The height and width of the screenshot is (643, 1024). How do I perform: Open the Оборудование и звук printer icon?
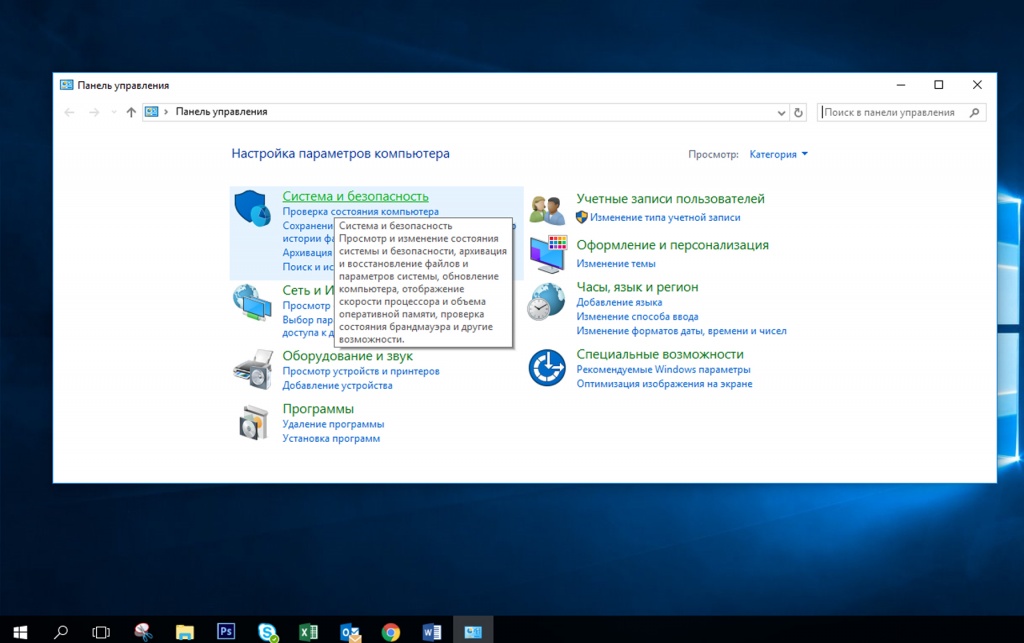pyautogui.click(x=253, y=369)
